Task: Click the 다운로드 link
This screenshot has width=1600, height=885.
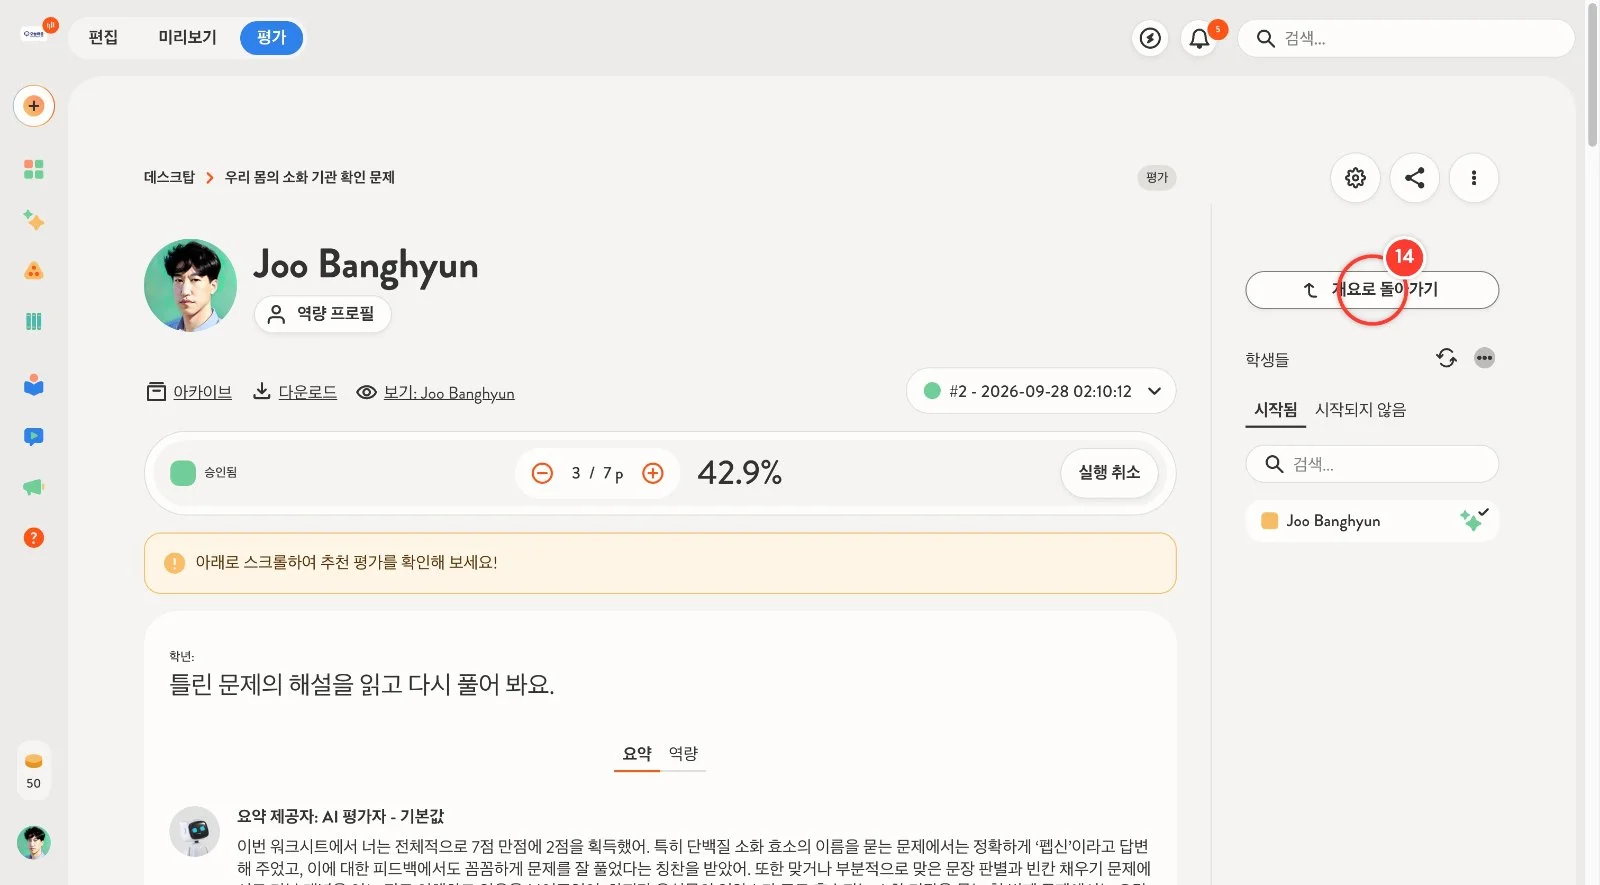Action: pos(294,392)
